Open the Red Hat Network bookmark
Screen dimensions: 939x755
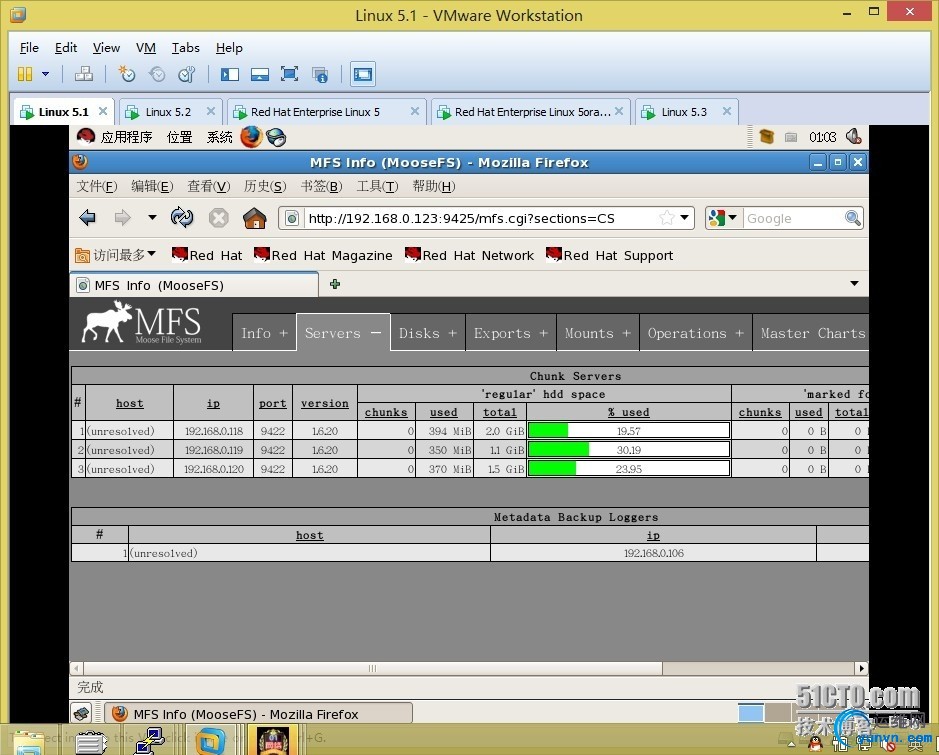(470, 255)
